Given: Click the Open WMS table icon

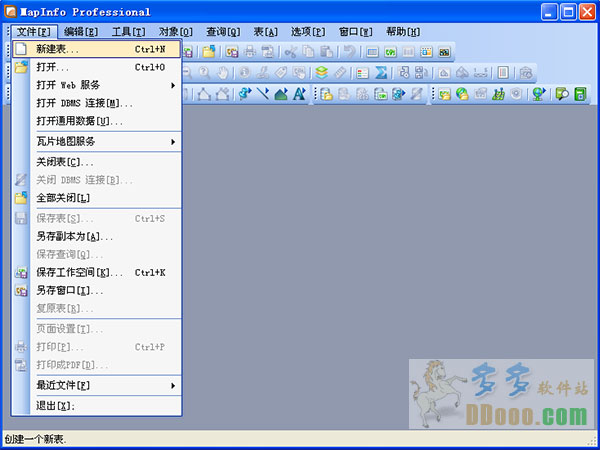Looking at the screenshot, I should pyautogui.click(x=444, y=94).
